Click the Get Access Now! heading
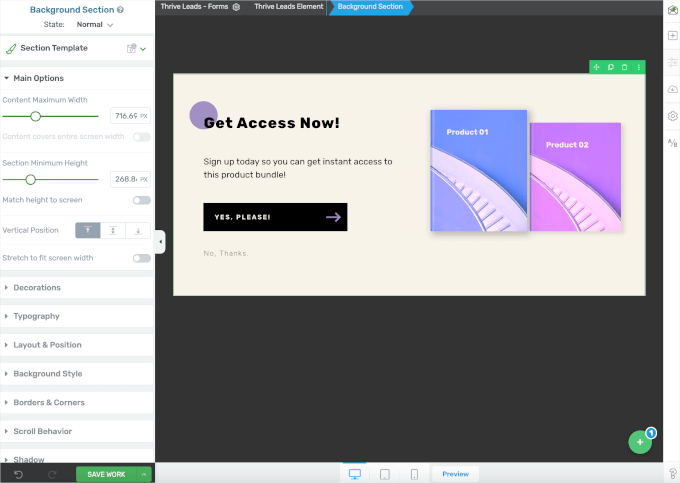Viewport: 680px width, 483px height. [271, 123]
